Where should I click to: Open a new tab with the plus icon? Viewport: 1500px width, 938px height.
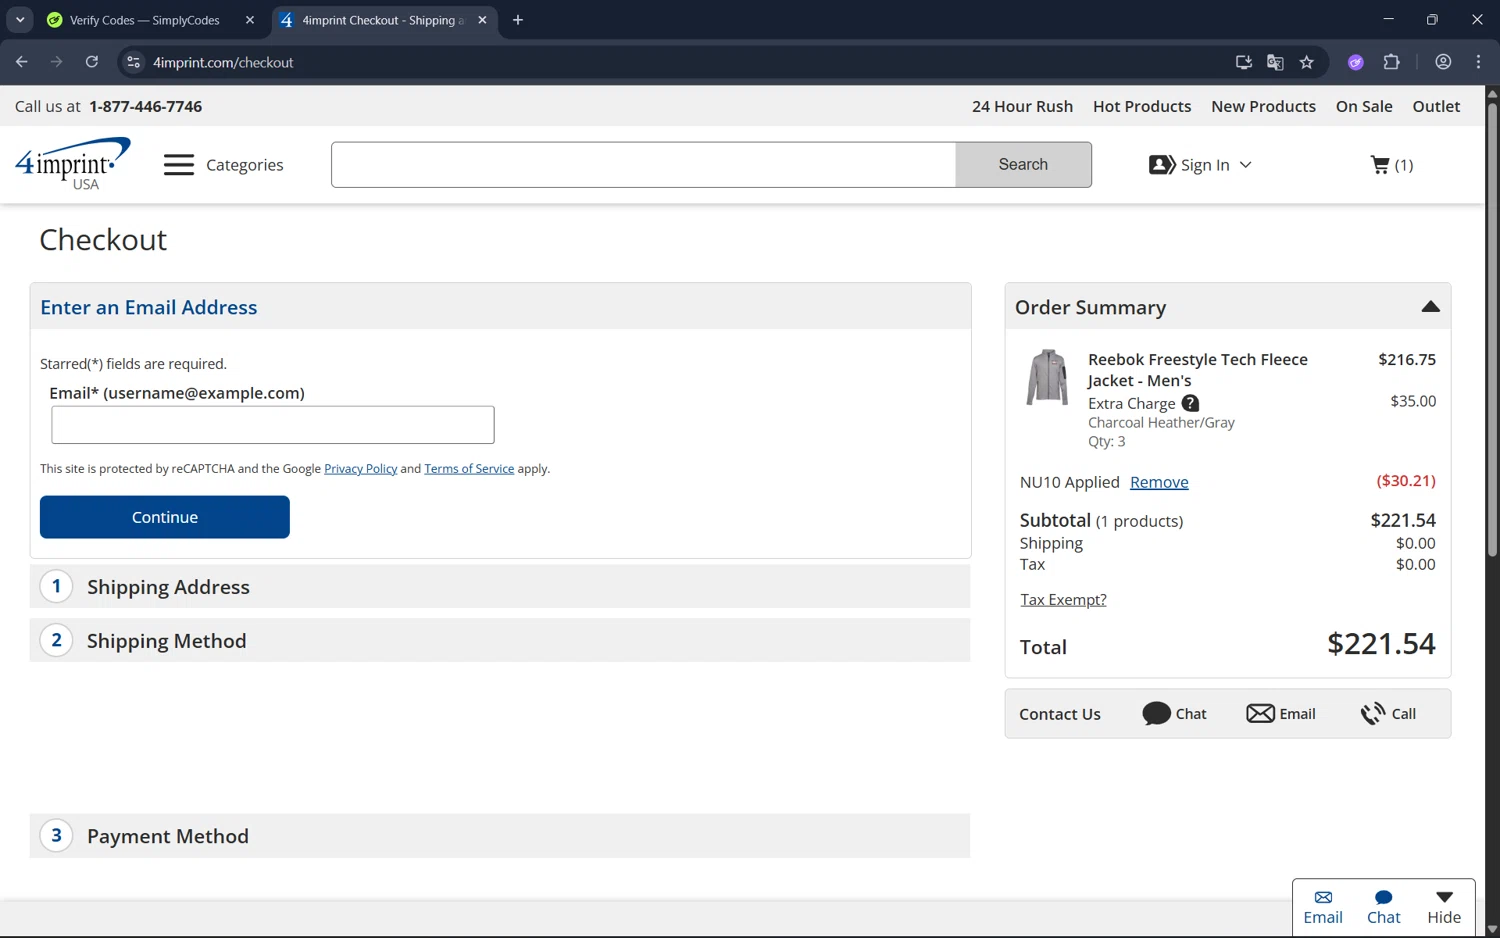[x=518, y=20]
